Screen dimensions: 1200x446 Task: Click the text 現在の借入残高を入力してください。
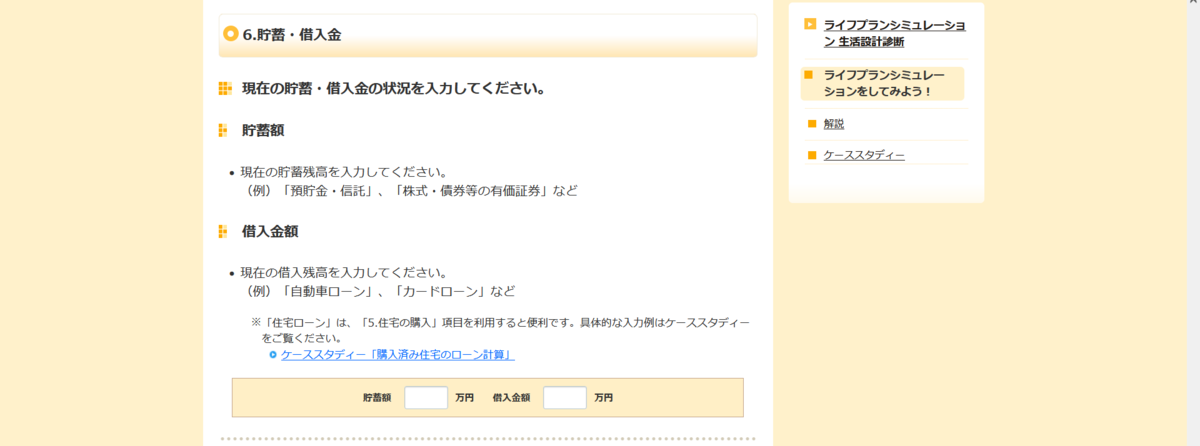tap(343, 272)
